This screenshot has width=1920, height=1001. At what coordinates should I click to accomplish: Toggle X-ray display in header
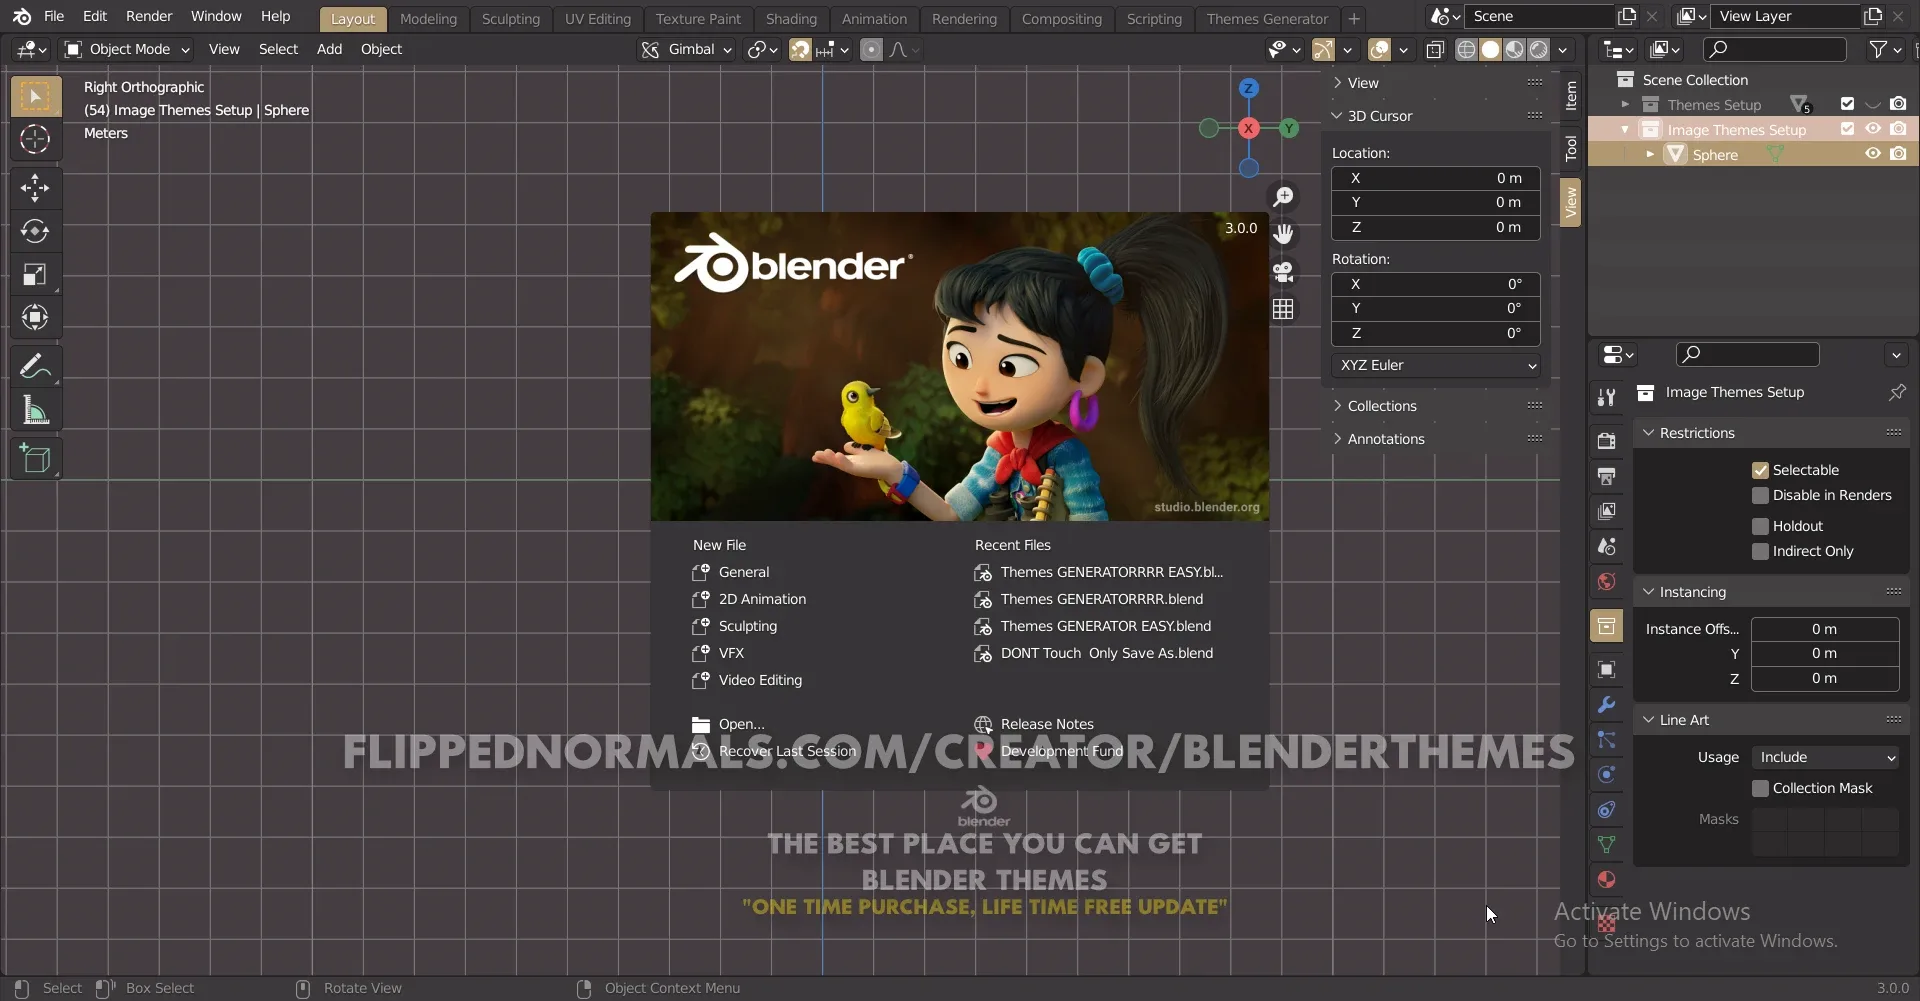pyautogui.click(x=1435, y=50)
